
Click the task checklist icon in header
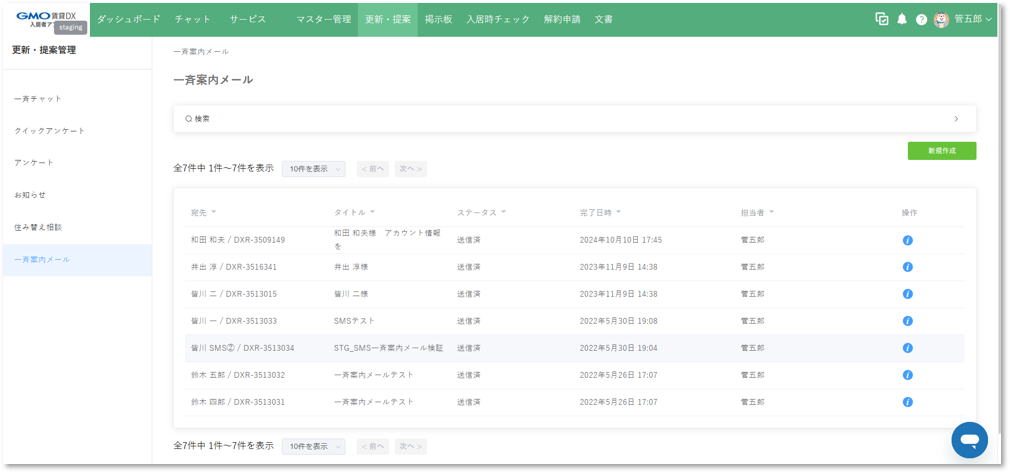coord(882,19)
